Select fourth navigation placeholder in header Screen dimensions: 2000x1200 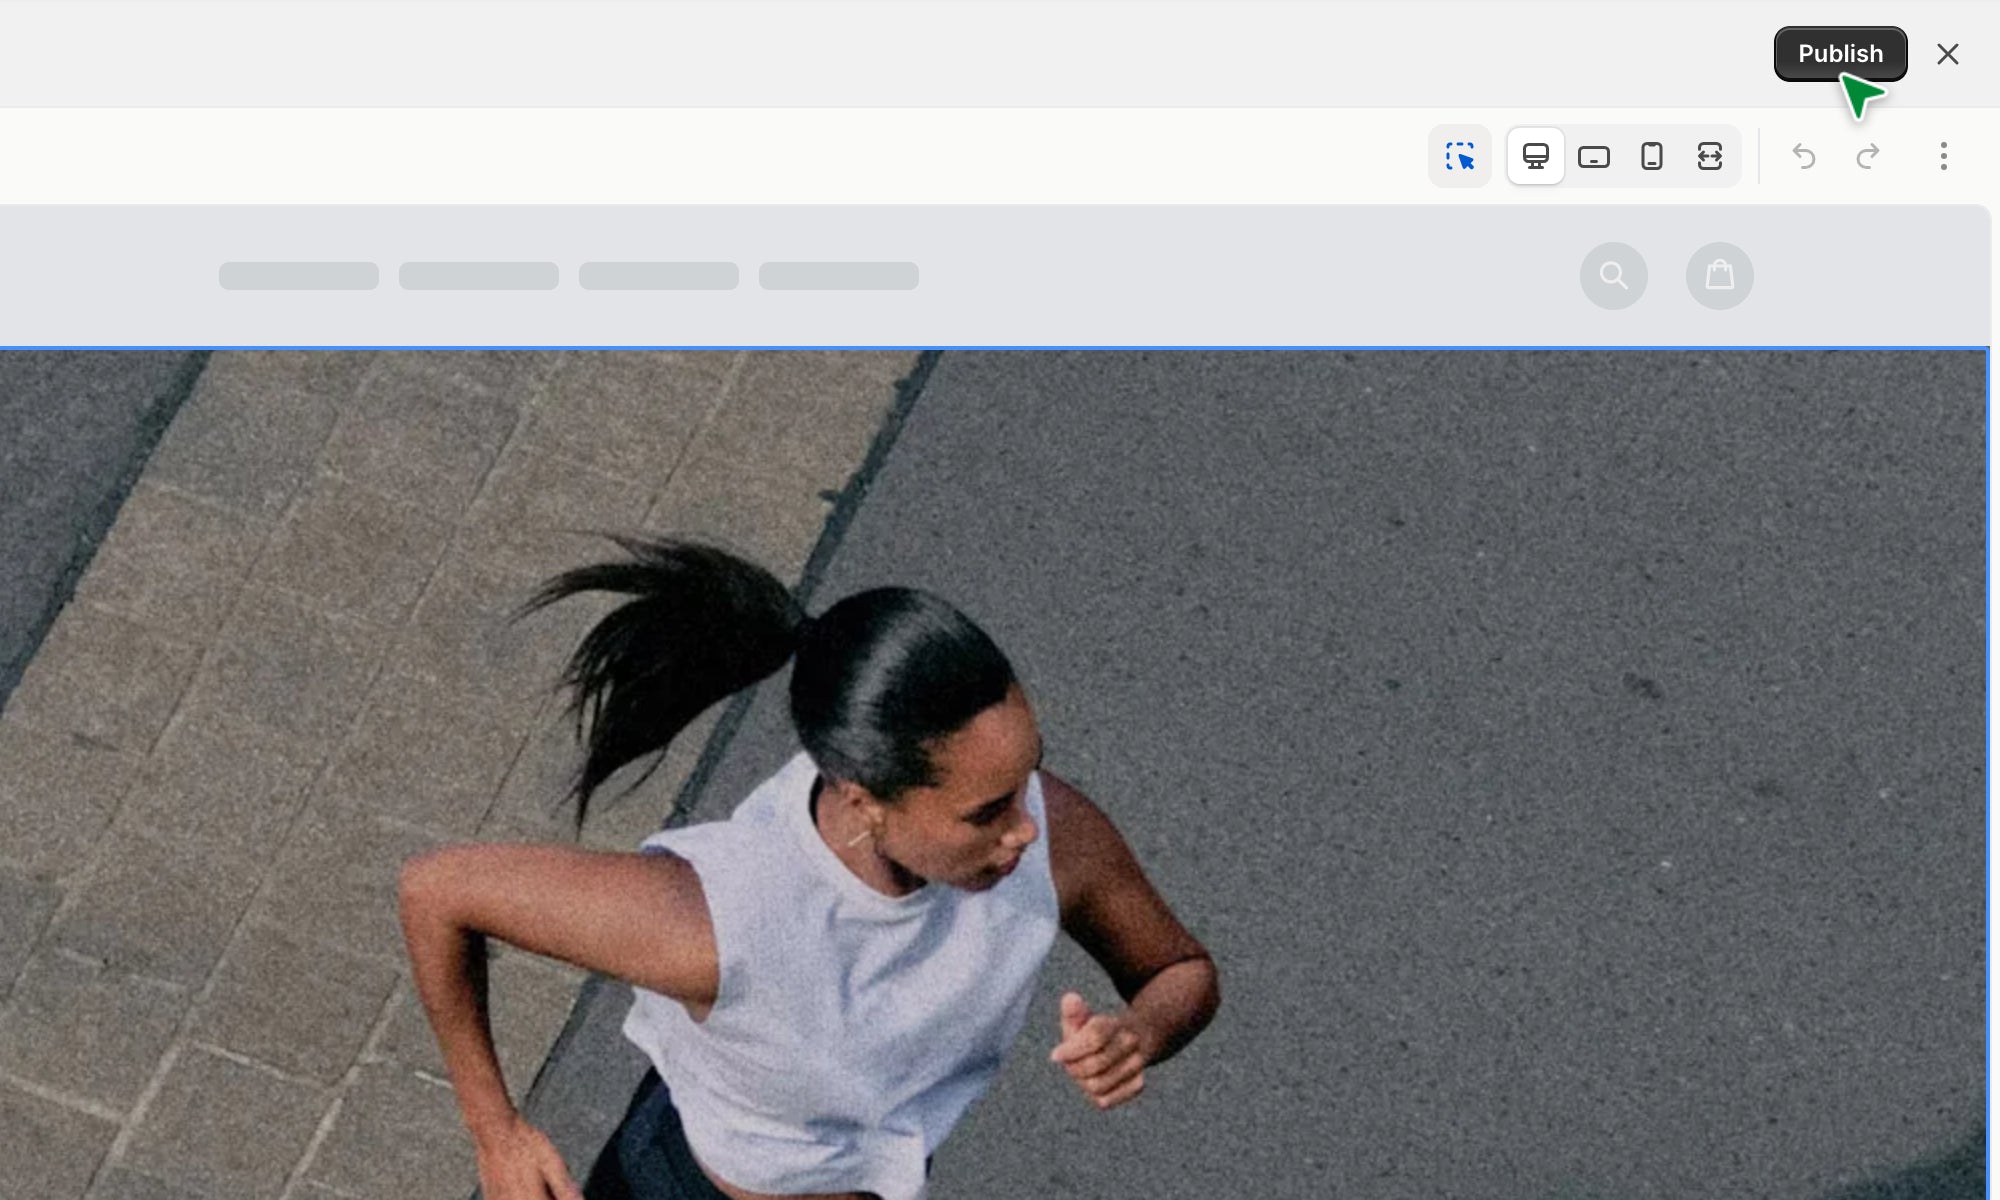click(x=838, y=276)
